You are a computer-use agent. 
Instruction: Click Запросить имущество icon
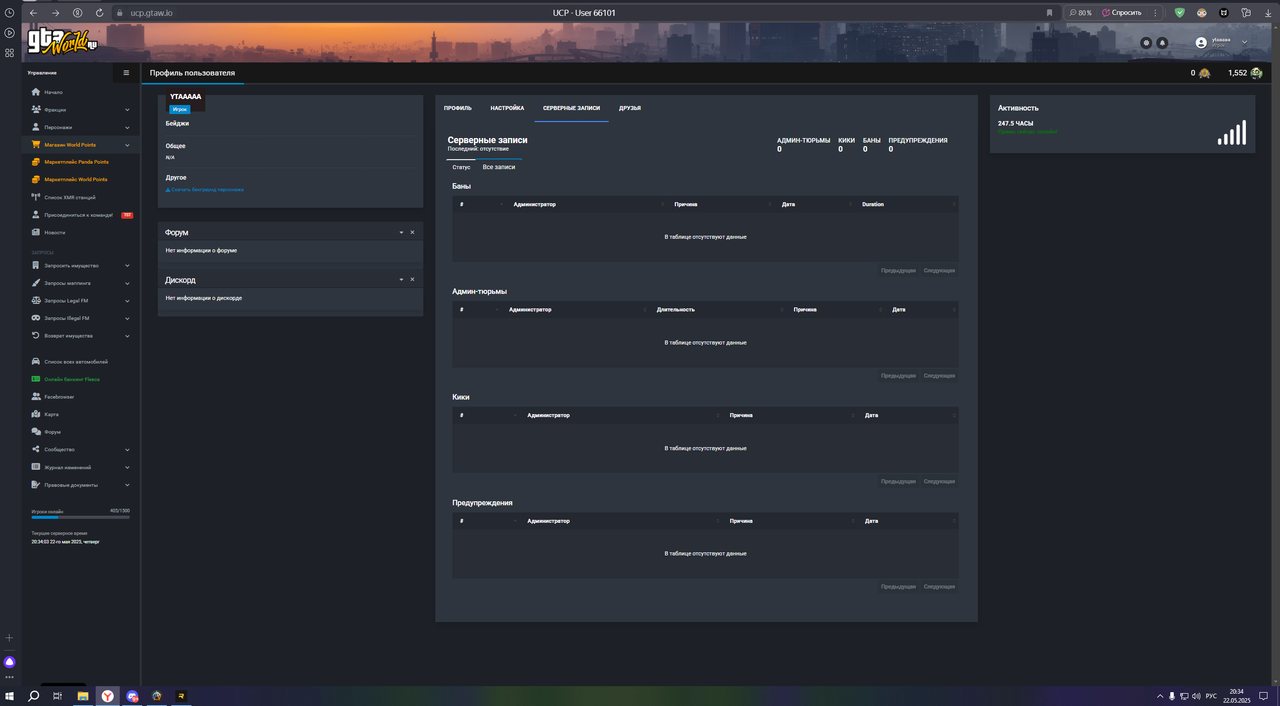[x=36, y=266]
